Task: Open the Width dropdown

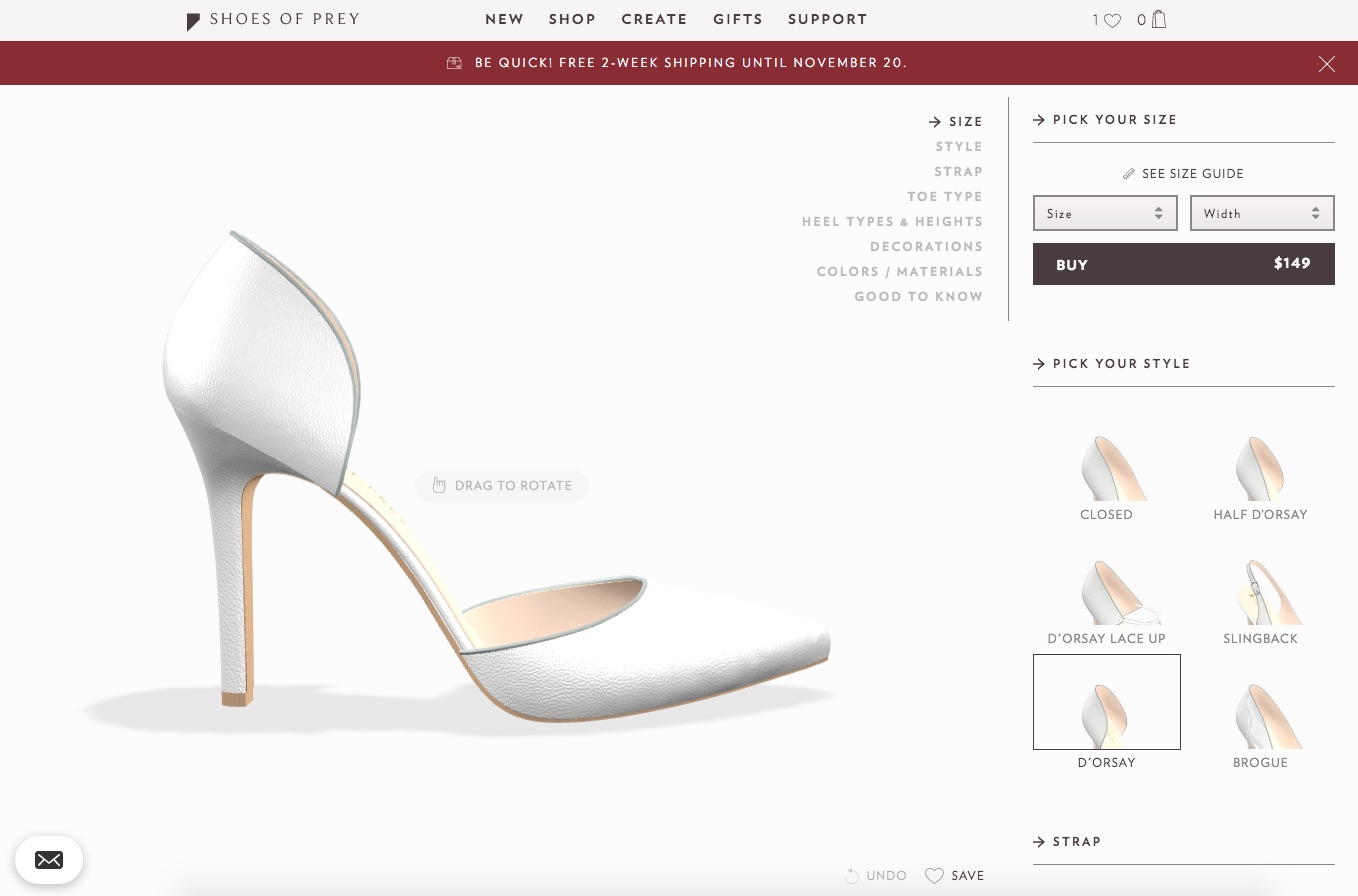Action: [x=1261, y=213]
